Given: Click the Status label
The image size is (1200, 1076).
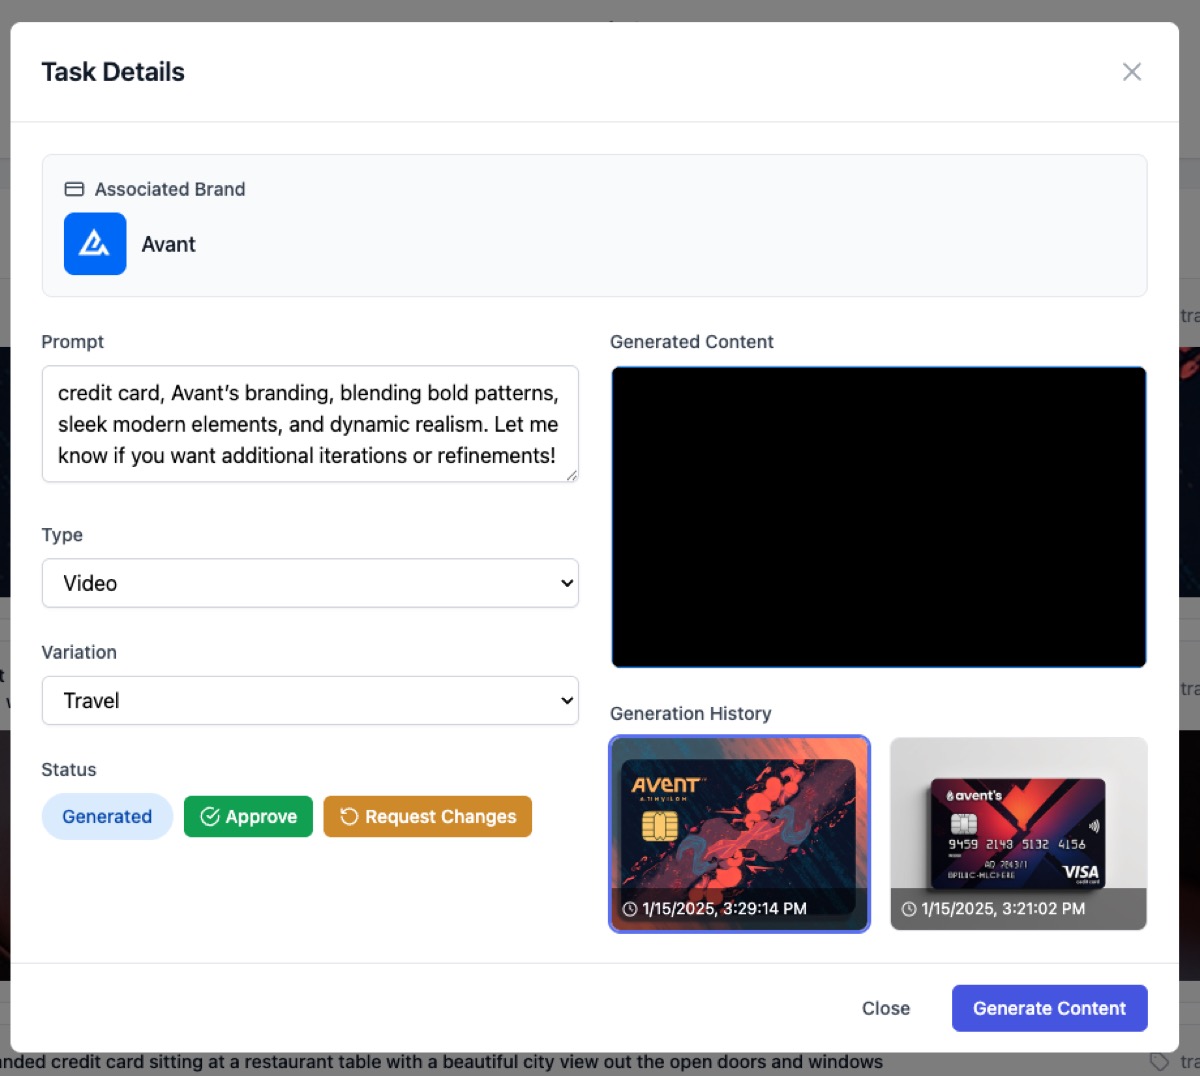Looking at the screenshot, I should 69,769.
